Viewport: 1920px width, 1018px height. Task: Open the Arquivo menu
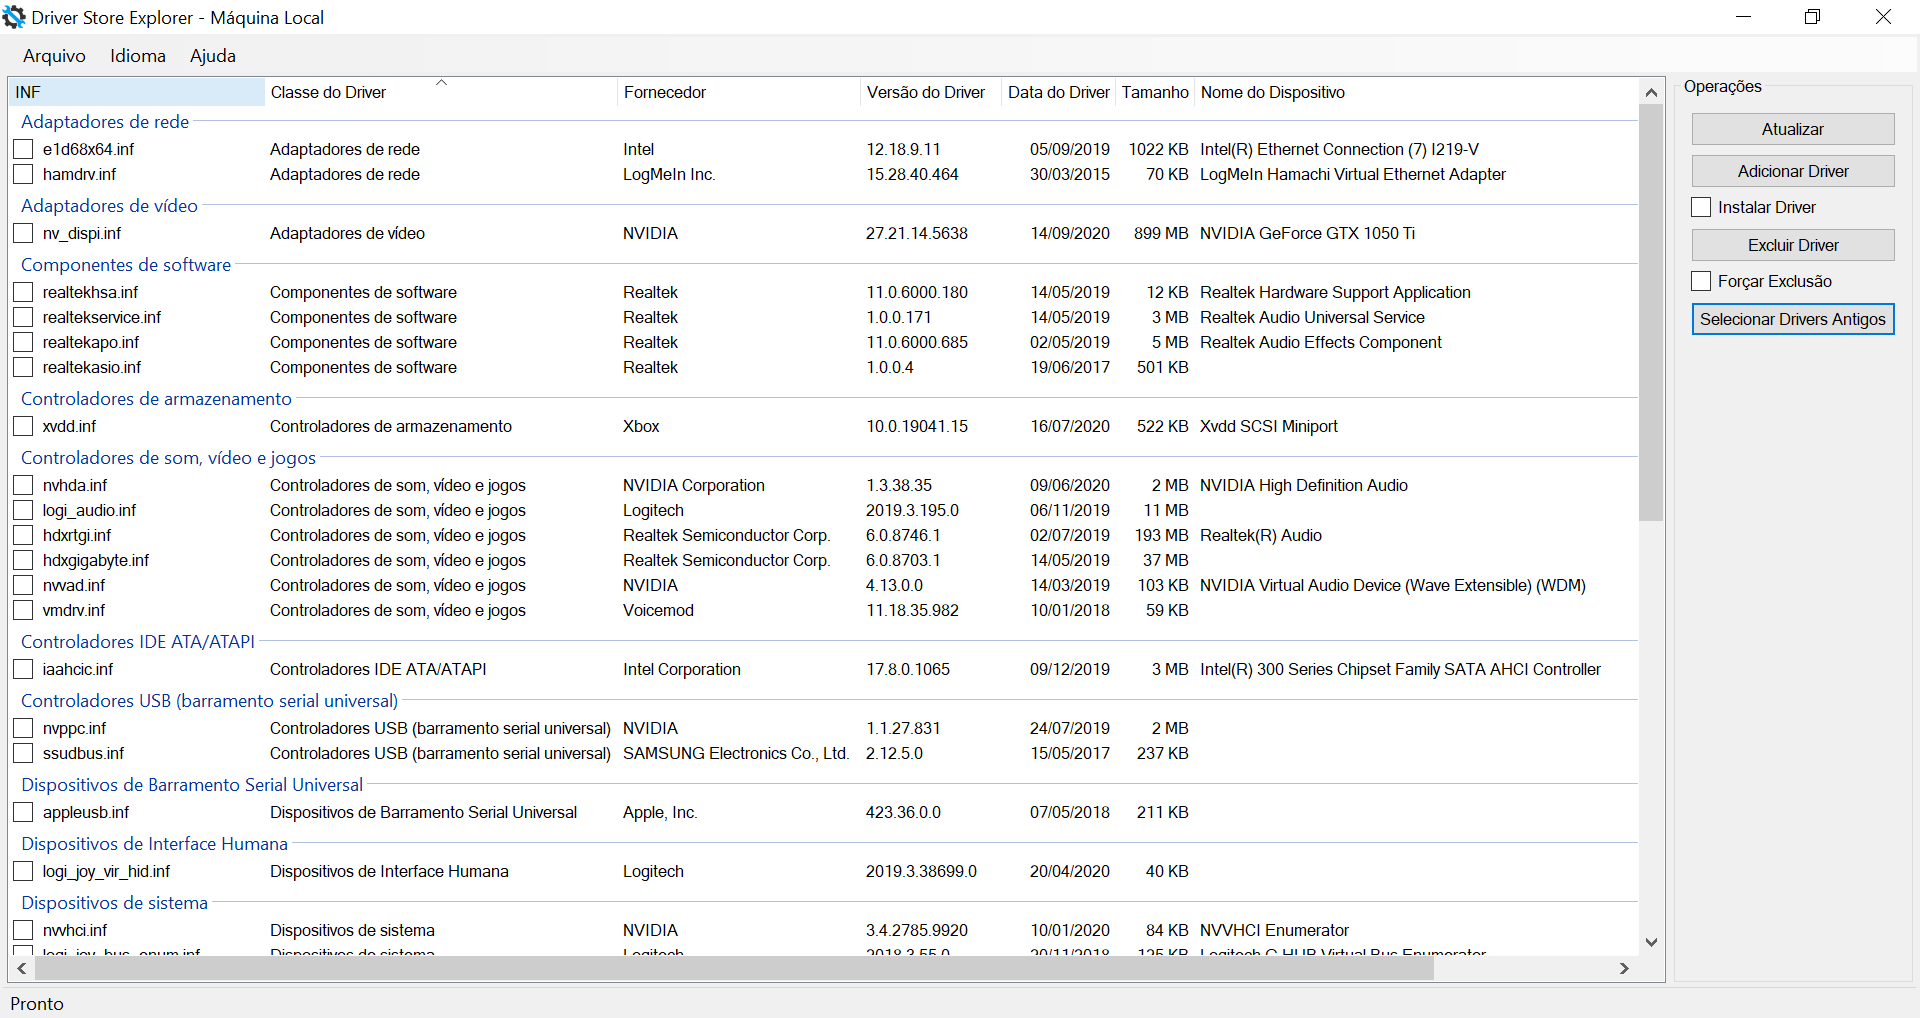tap(53, 56)
